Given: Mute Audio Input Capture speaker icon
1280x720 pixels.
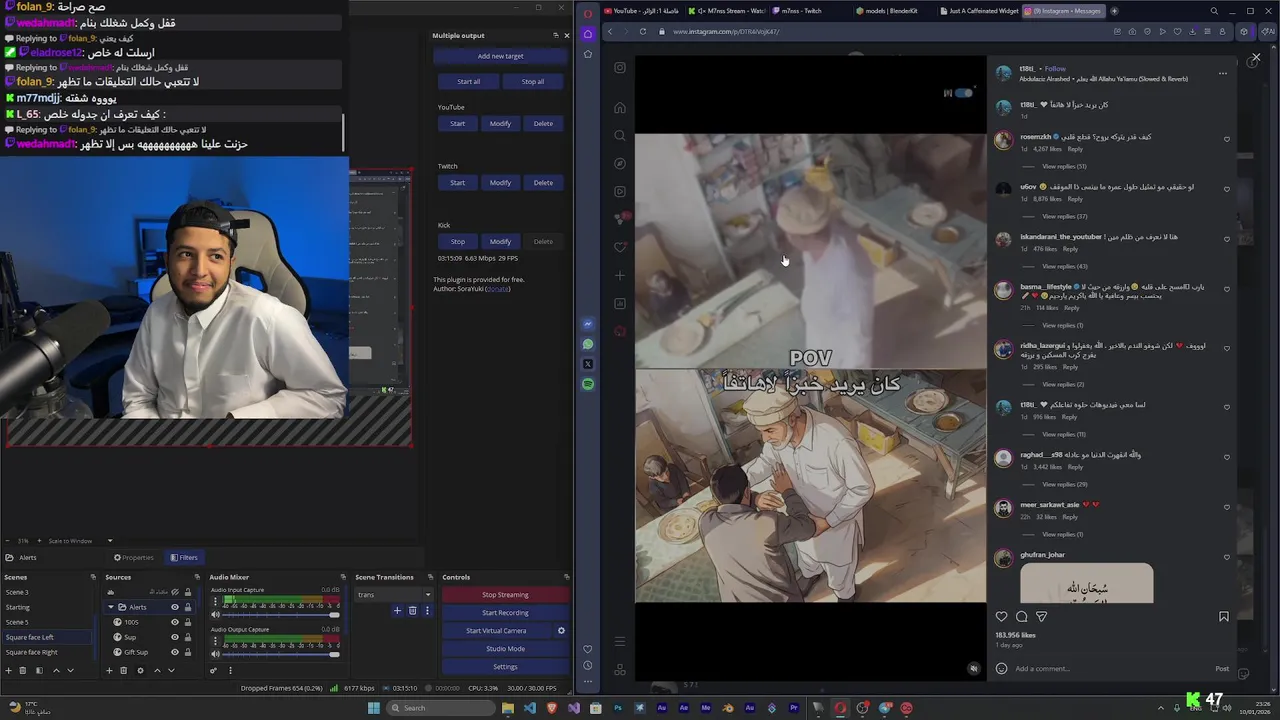Looking at the screenshot, I should (216, 615).
